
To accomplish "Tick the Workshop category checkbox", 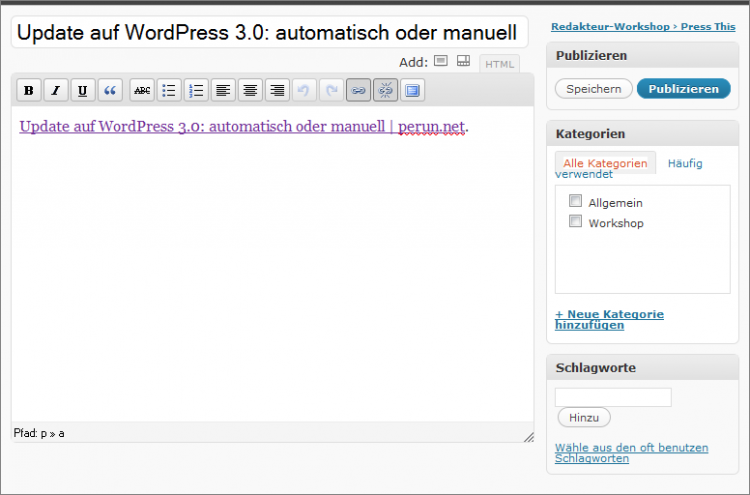I will (575, 222).
